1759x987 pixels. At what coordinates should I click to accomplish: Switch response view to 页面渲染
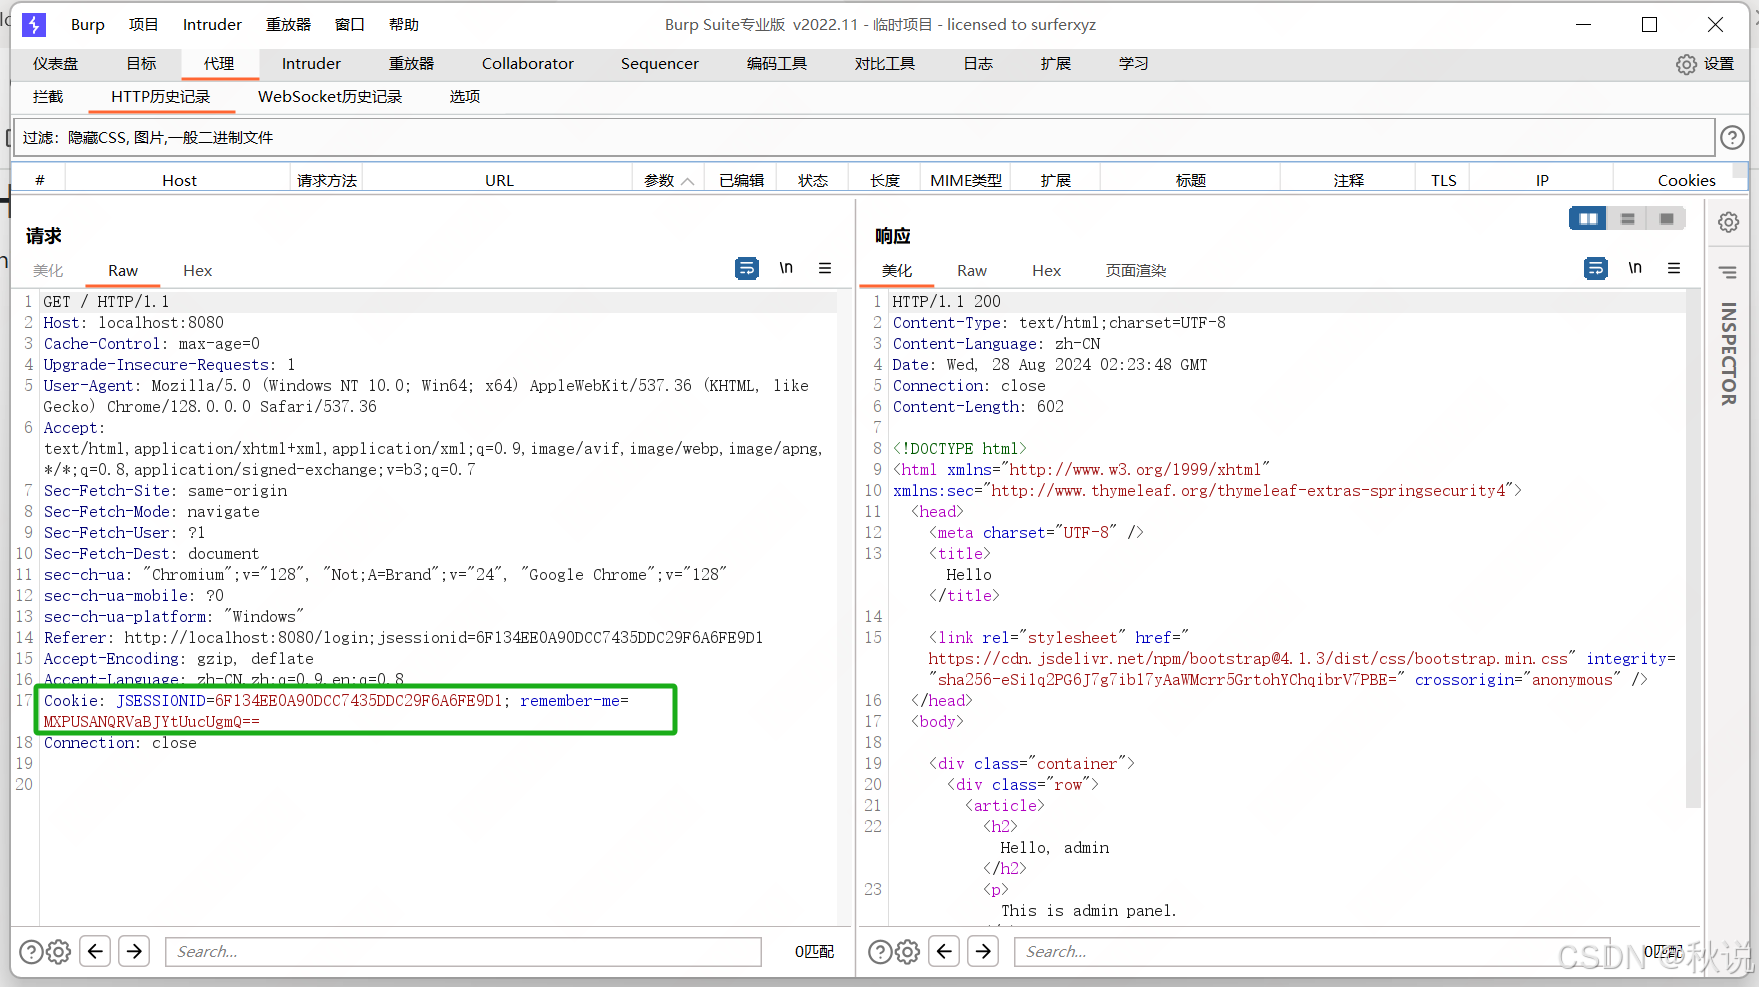point(1136,271)
